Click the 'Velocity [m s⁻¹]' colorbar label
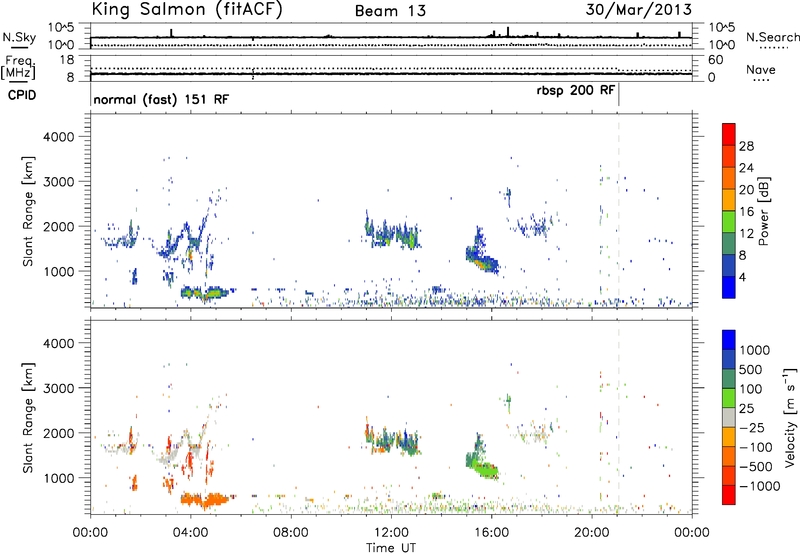 click(790, 417)
